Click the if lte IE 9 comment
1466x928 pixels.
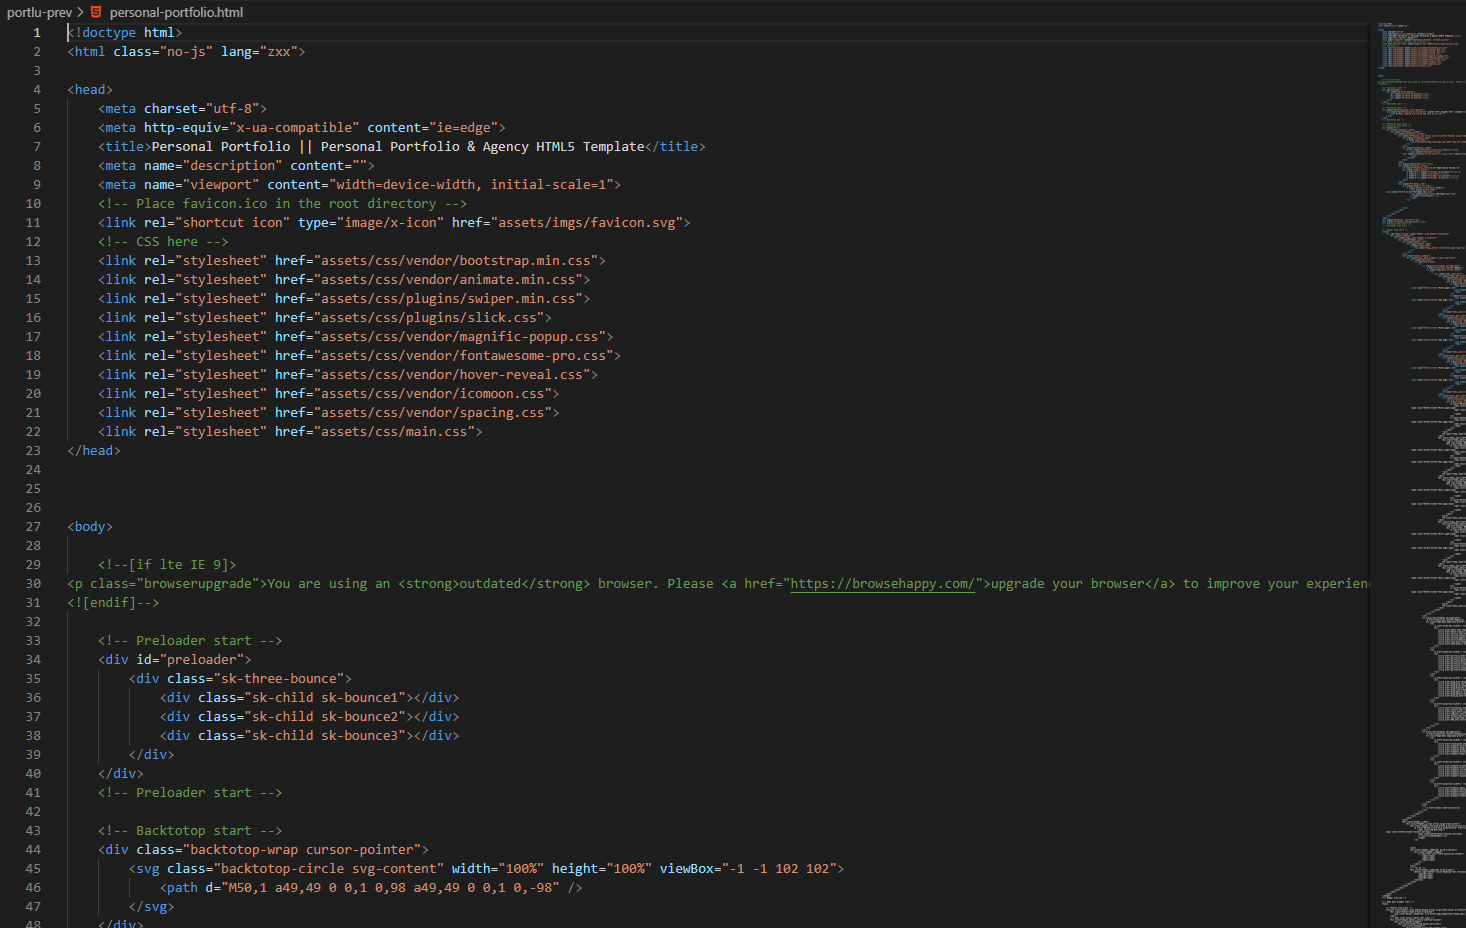pos(167,565)
